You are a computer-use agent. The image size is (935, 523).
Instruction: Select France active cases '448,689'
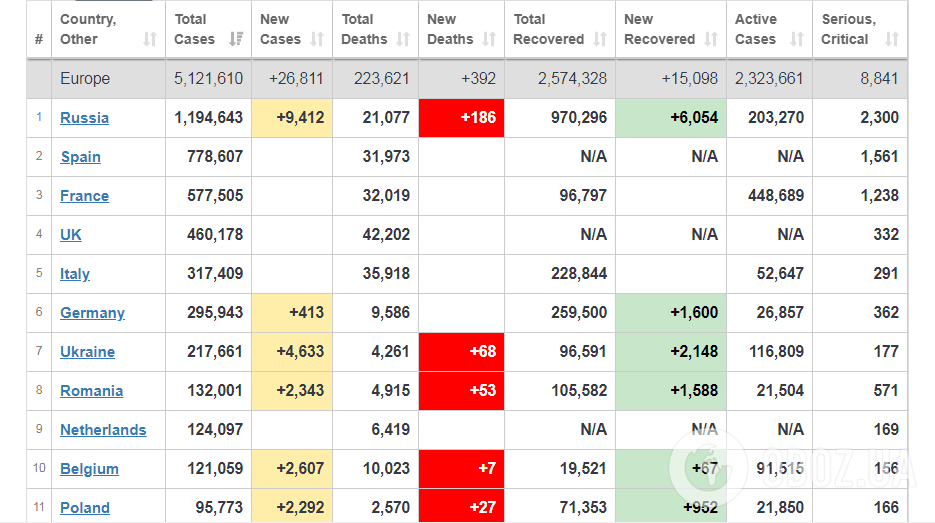click(x=776, y=196)
